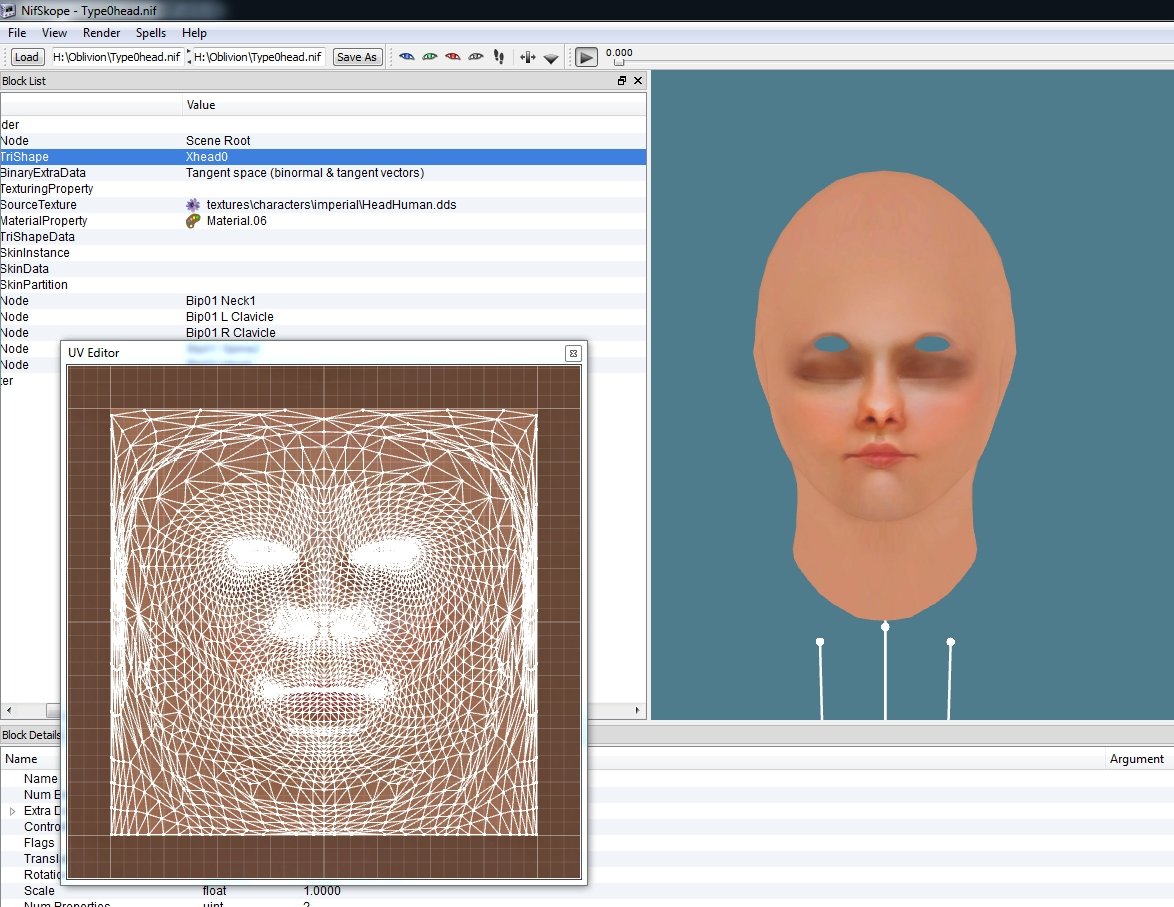Open the Spells menu
Viewport: 1174px width, 907px height.
click(x=150, y=33)
